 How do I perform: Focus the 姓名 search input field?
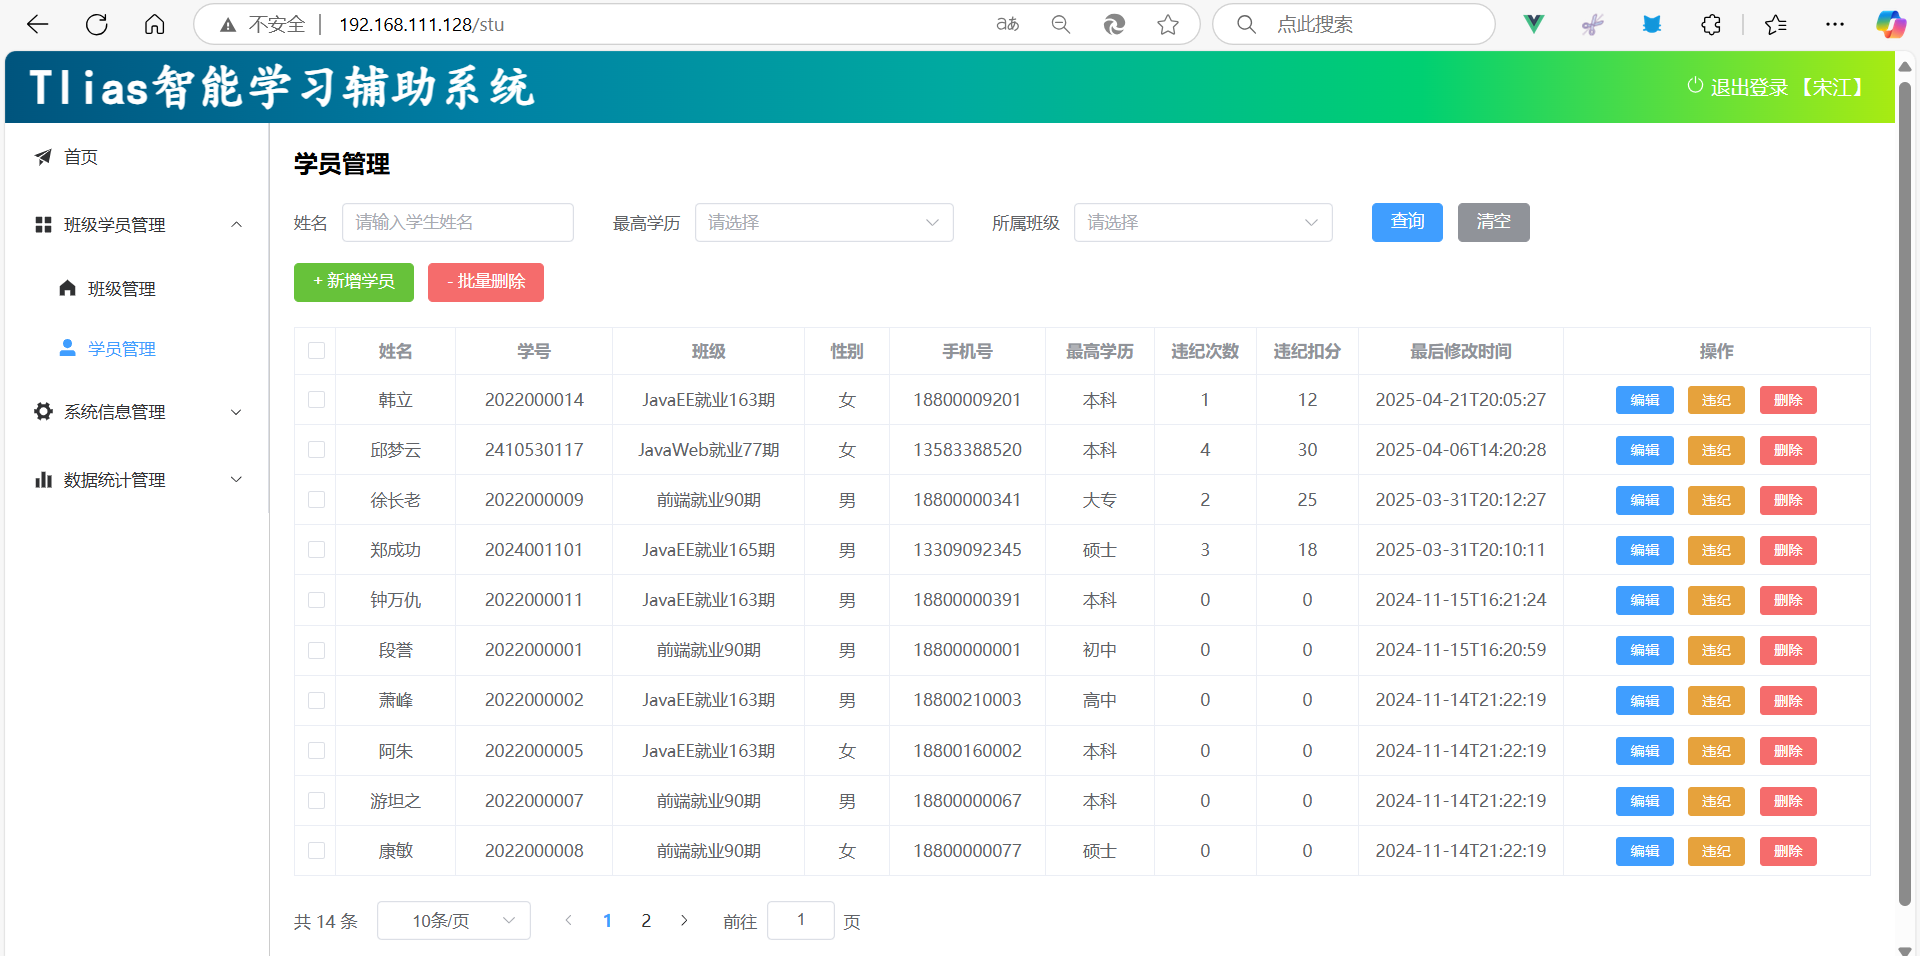pos(458,222)
